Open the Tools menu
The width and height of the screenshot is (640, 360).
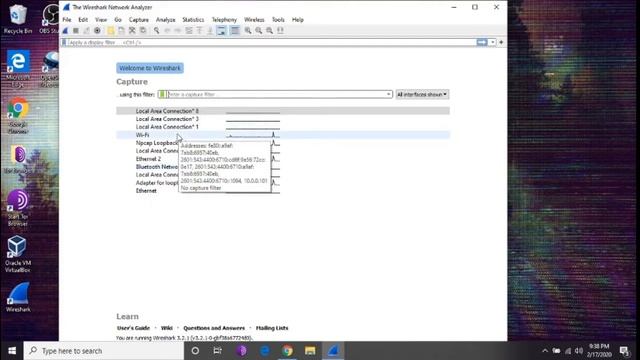(x=278, y=20)
